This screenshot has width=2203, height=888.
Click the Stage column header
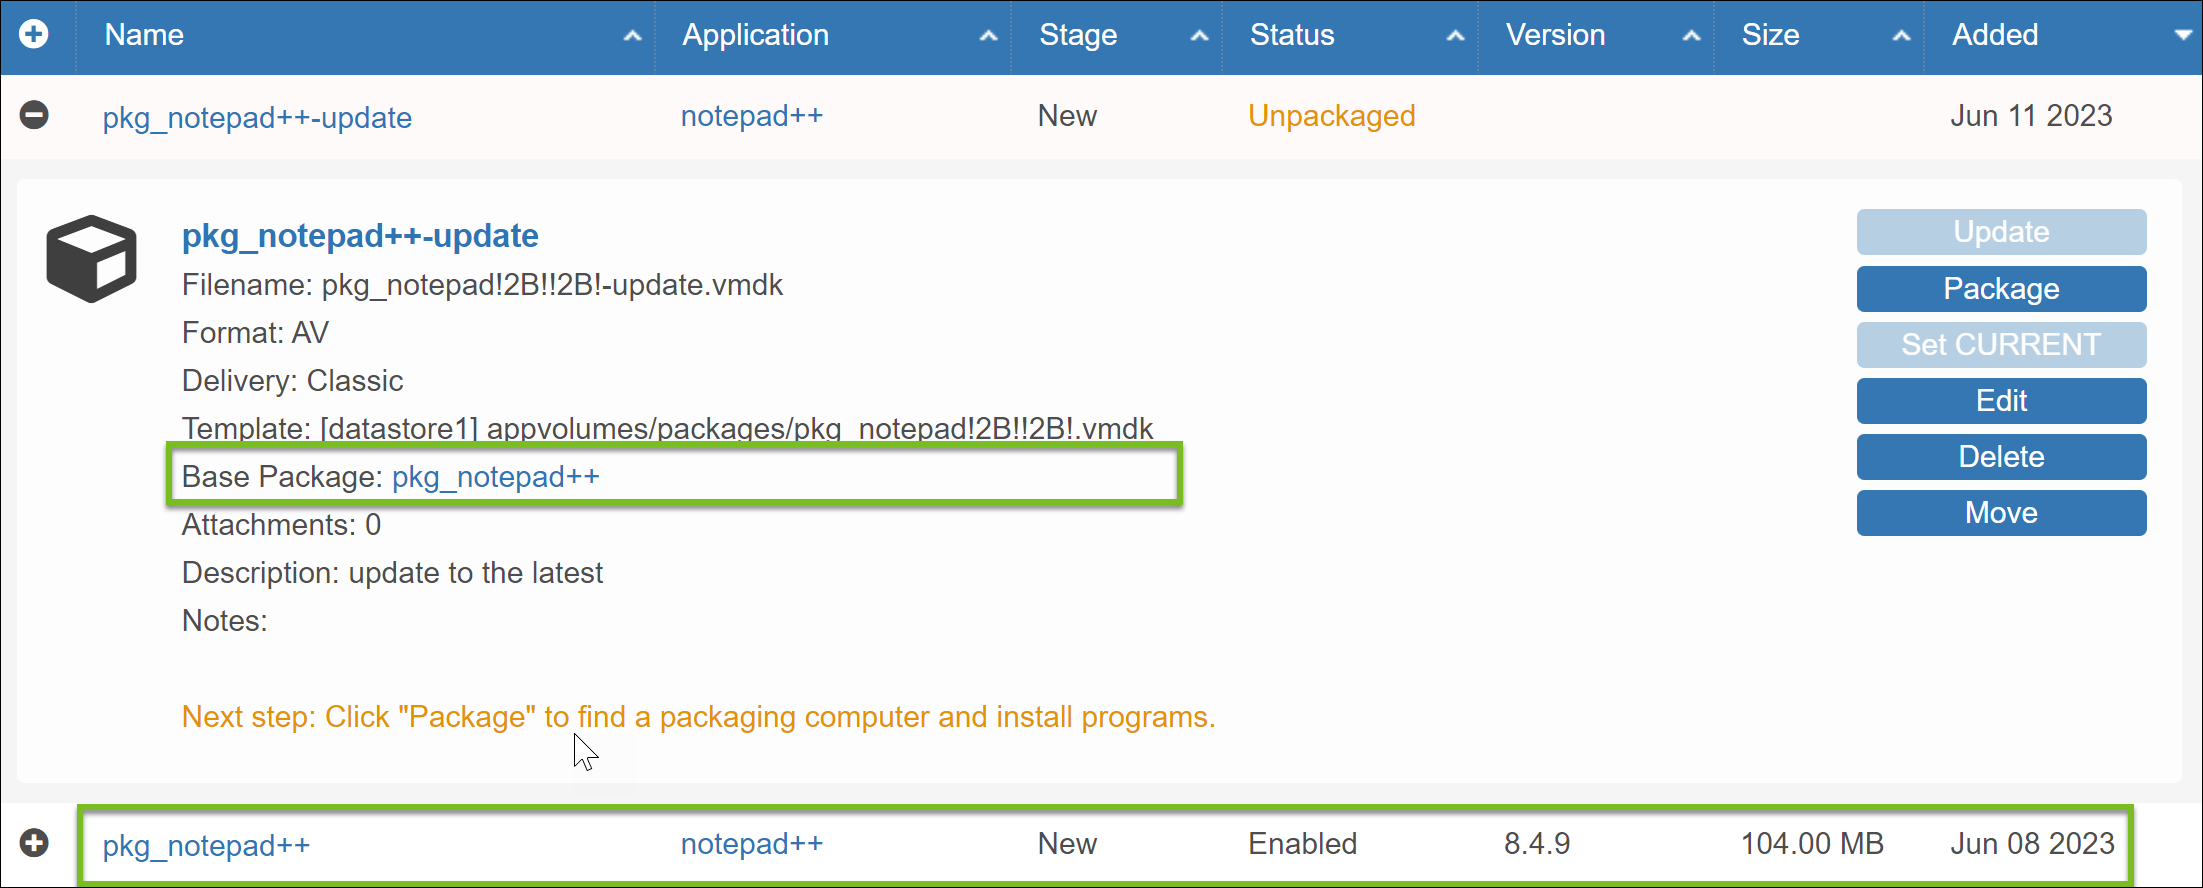(x=1078, y=35)
